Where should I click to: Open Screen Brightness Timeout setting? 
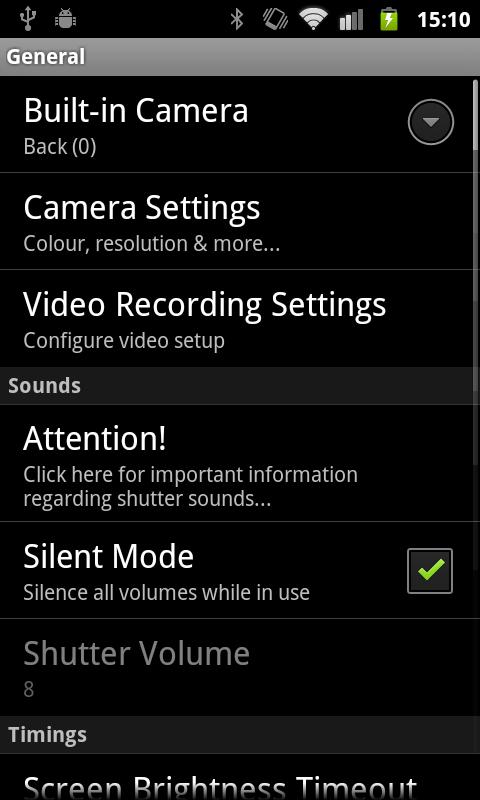pyautogui.click(x=240, y=778)
